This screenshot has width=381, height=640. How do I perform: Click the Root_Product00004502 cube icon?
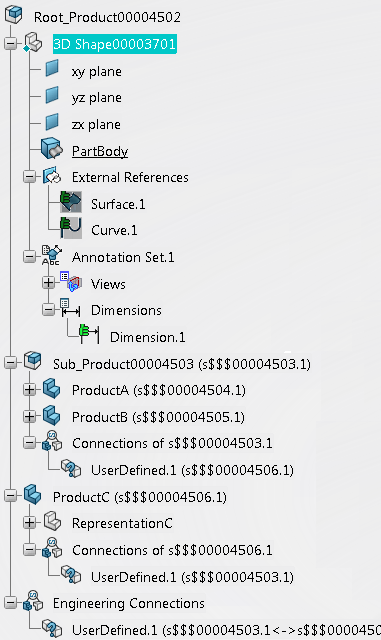[13, 15]
